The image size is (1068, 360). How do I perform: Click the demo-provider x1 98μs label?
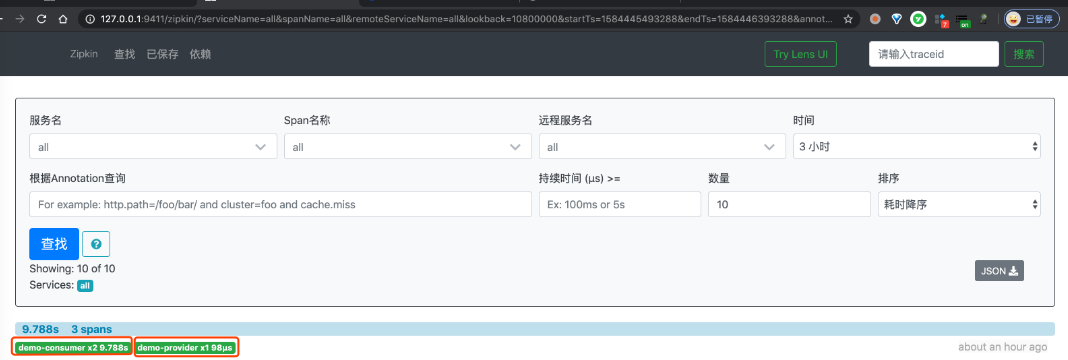(186, 348)
